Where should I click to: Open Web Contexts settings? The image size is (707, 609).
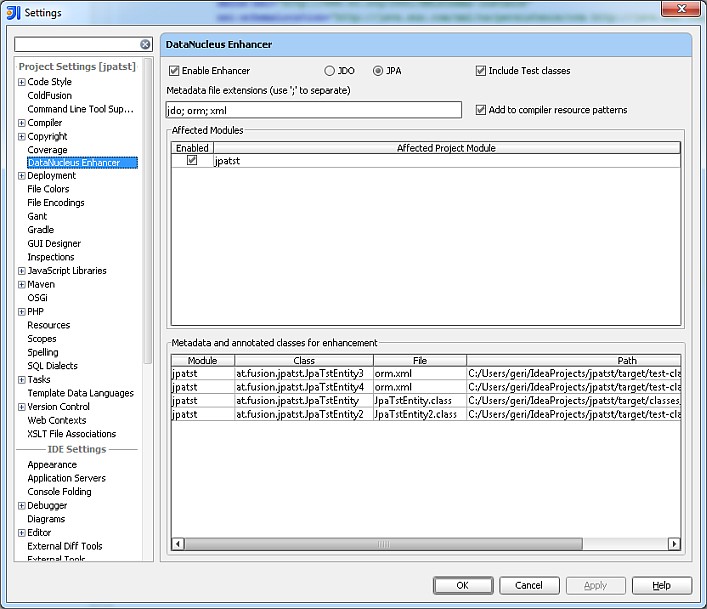click(57, 420)
